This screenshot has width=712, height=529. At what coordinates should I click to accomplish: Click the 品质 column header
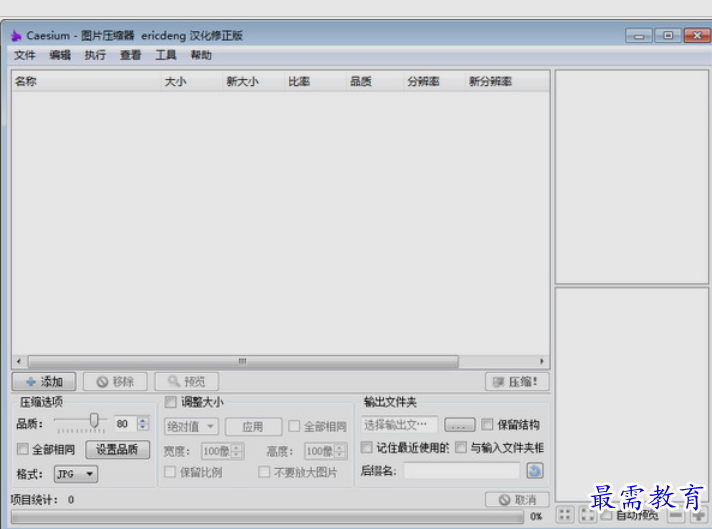pos(374,82)
